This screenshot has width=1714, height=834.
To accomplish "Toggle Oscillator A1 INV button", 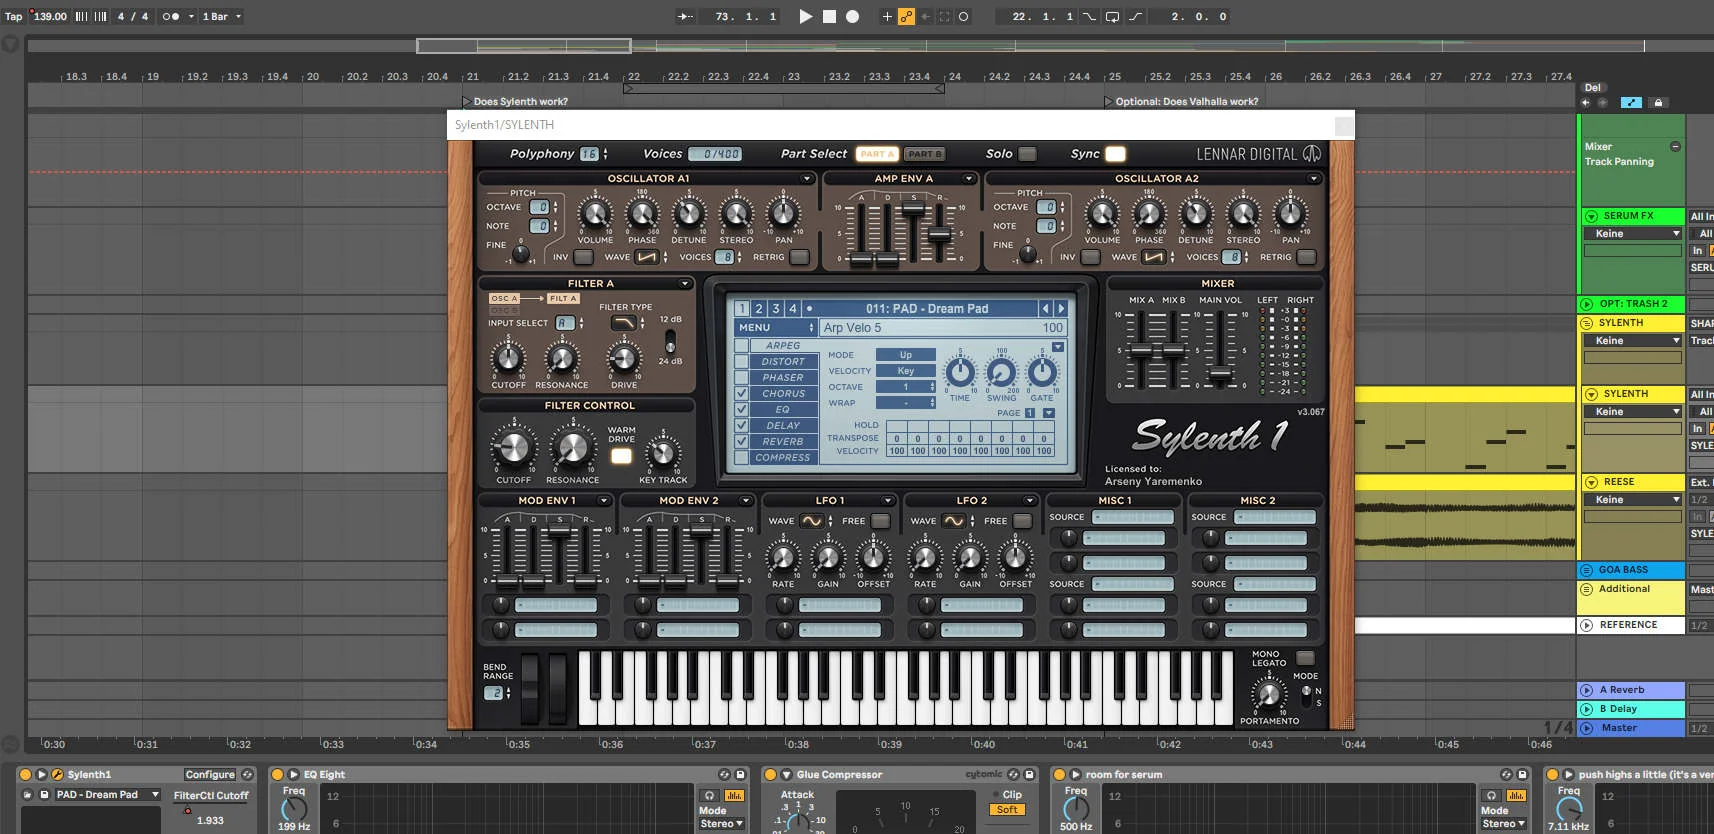I will click(584, 257).
